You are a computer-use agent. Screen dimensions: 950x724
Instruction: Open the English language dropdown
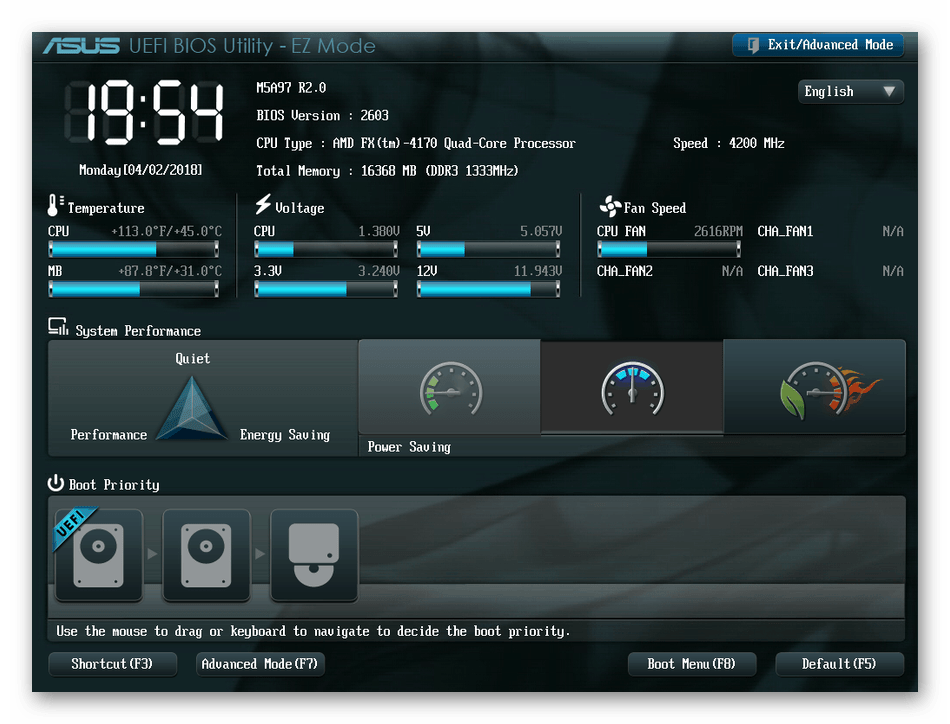851,92
